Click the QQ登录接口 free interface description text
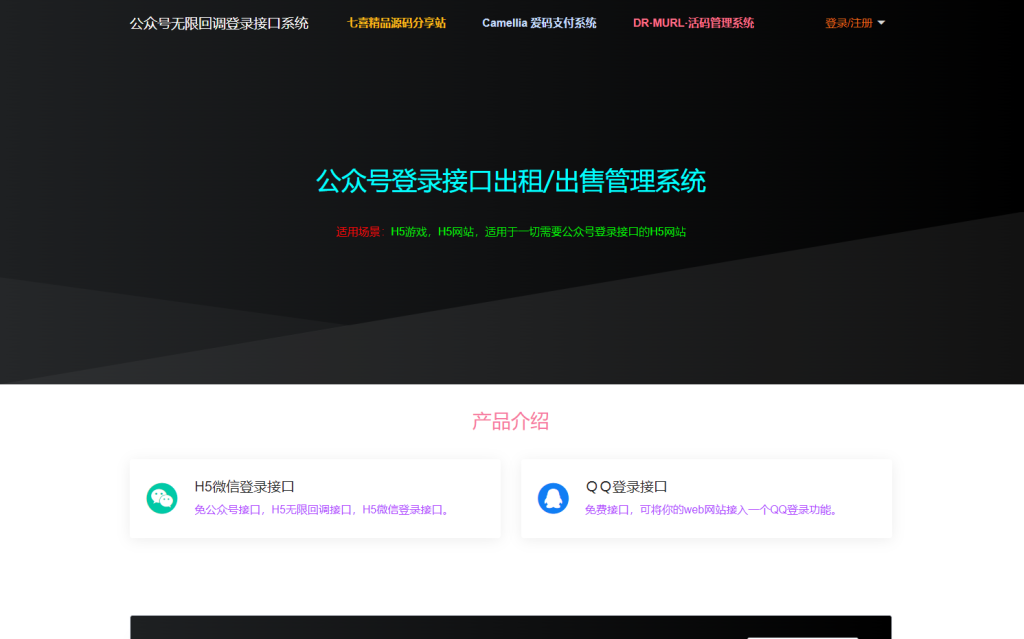The width and height of the screenshot is (1024, 639). (713, 509)
